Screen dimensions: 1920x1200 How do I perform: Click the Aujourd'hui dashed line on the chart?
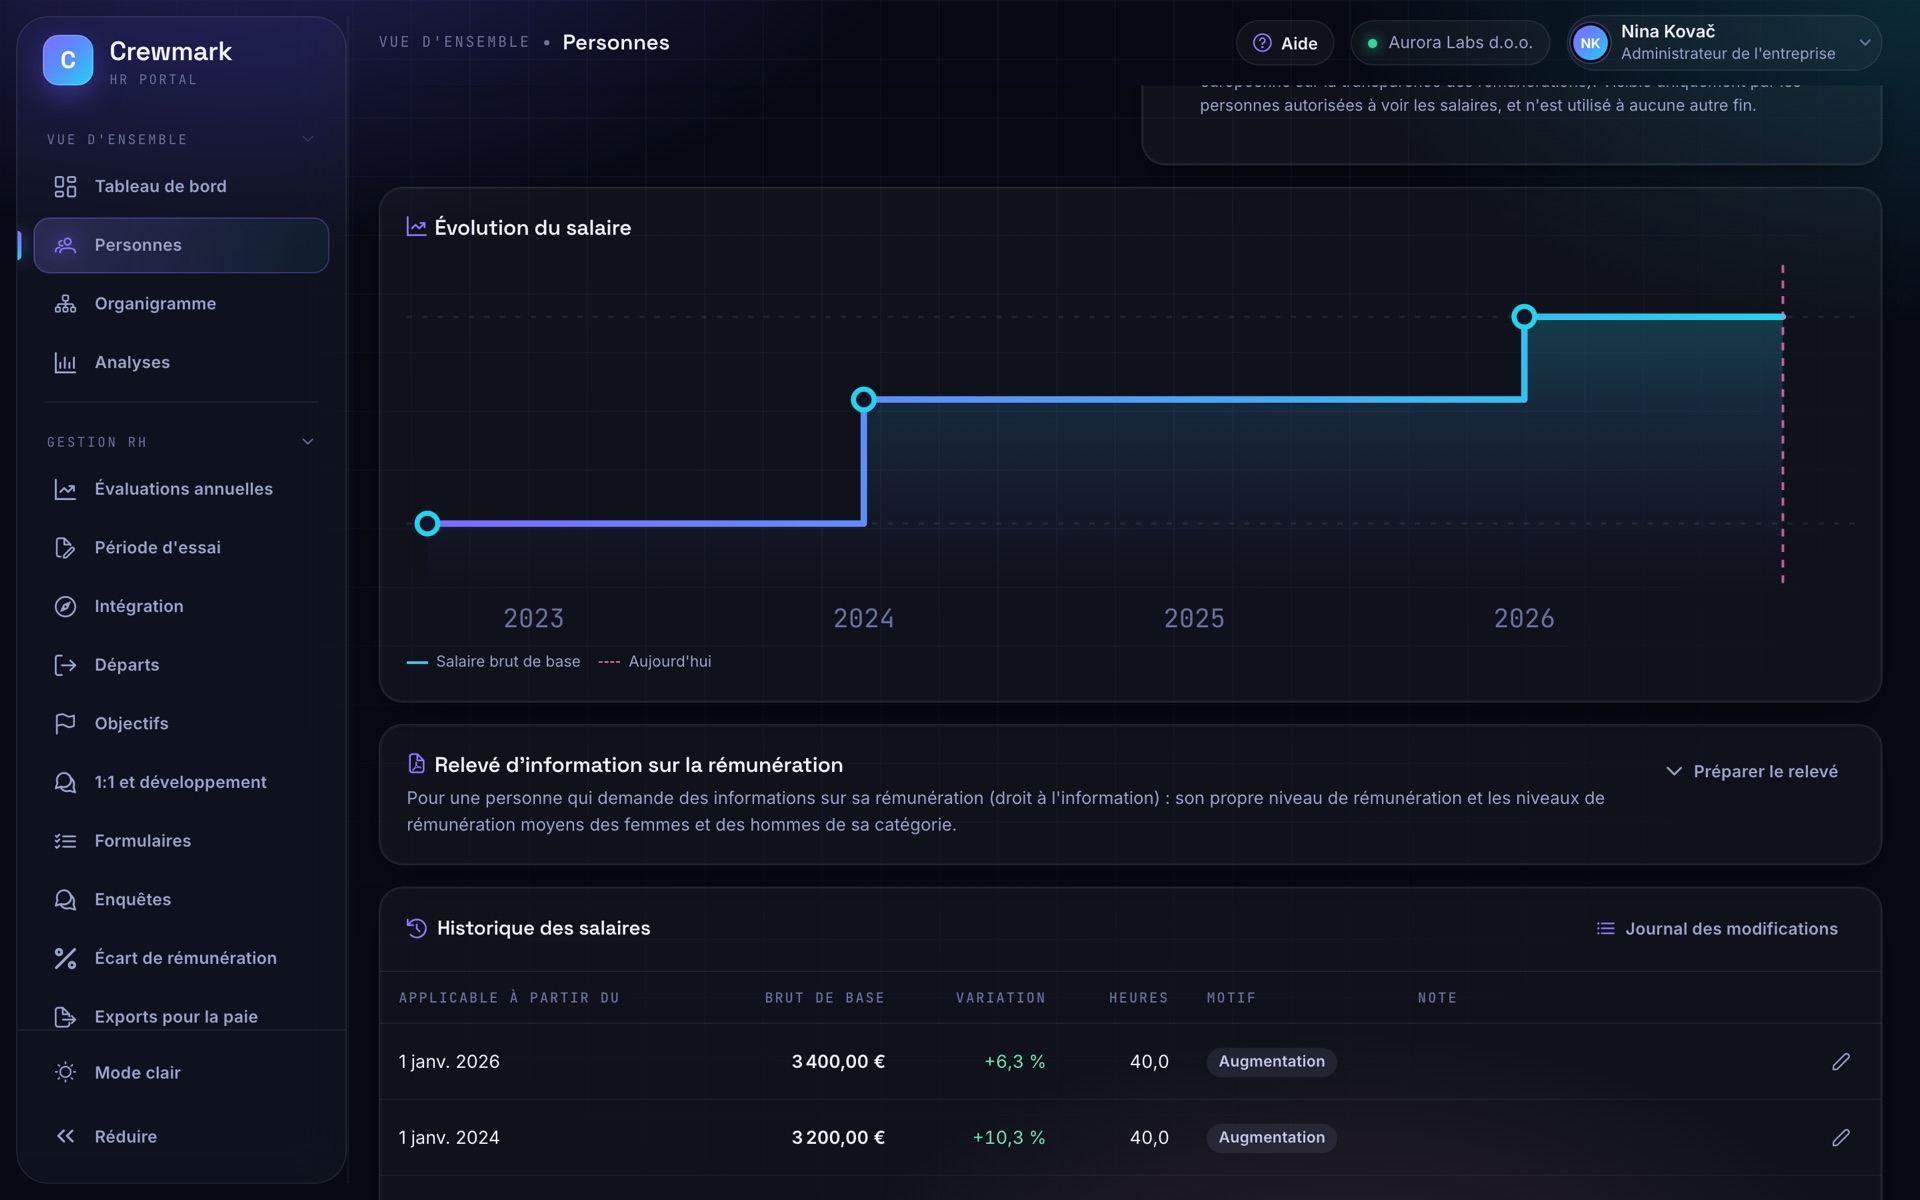coord(1782,424)
